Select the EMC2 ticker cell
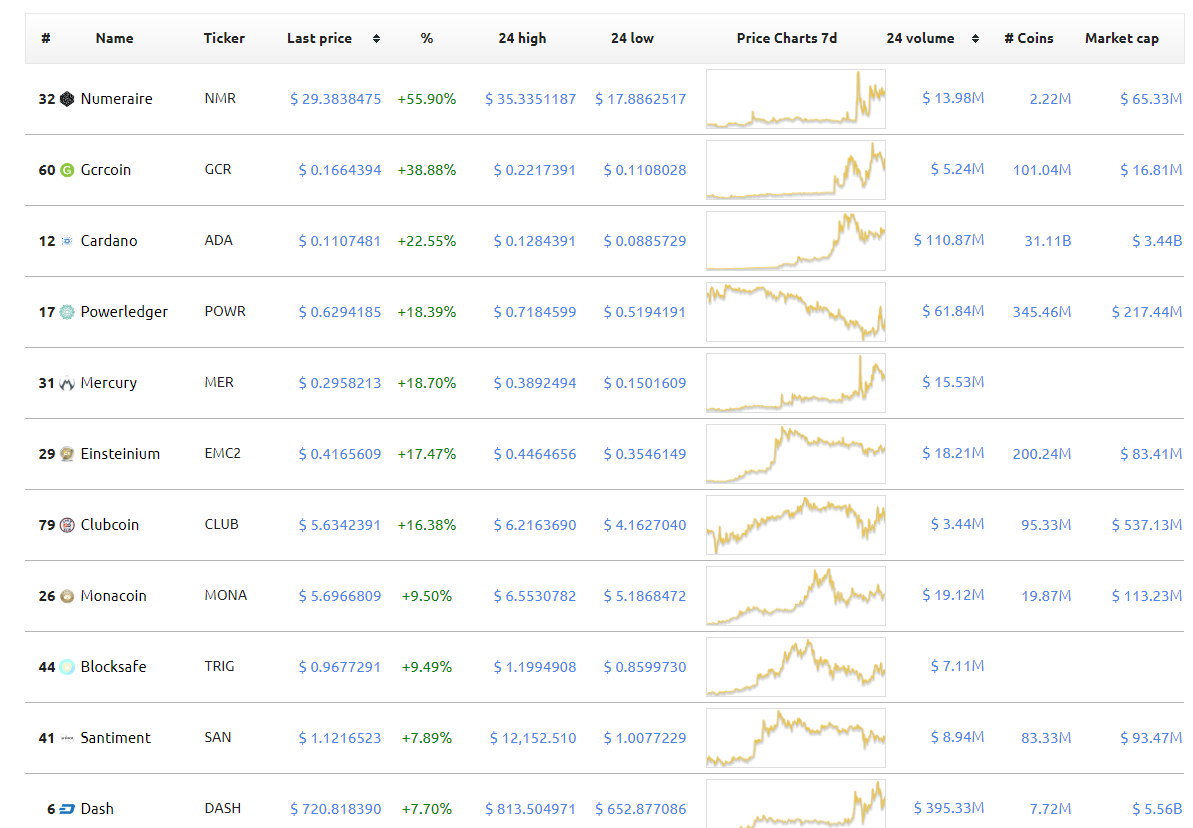This screenshot has height=828, width=1193. (x=222, y=454)
